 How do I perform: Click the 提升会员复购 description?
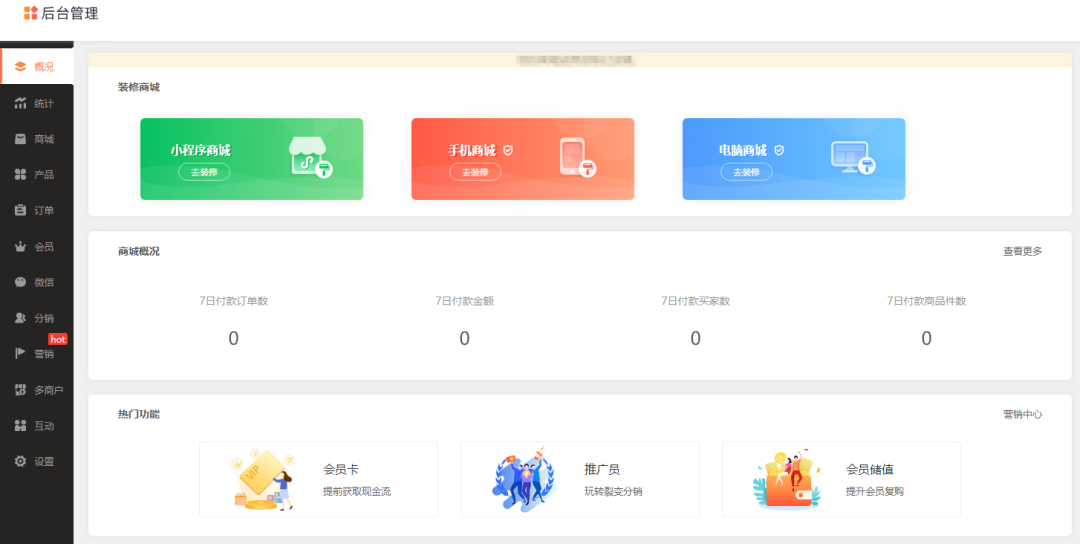coord(874,492)
